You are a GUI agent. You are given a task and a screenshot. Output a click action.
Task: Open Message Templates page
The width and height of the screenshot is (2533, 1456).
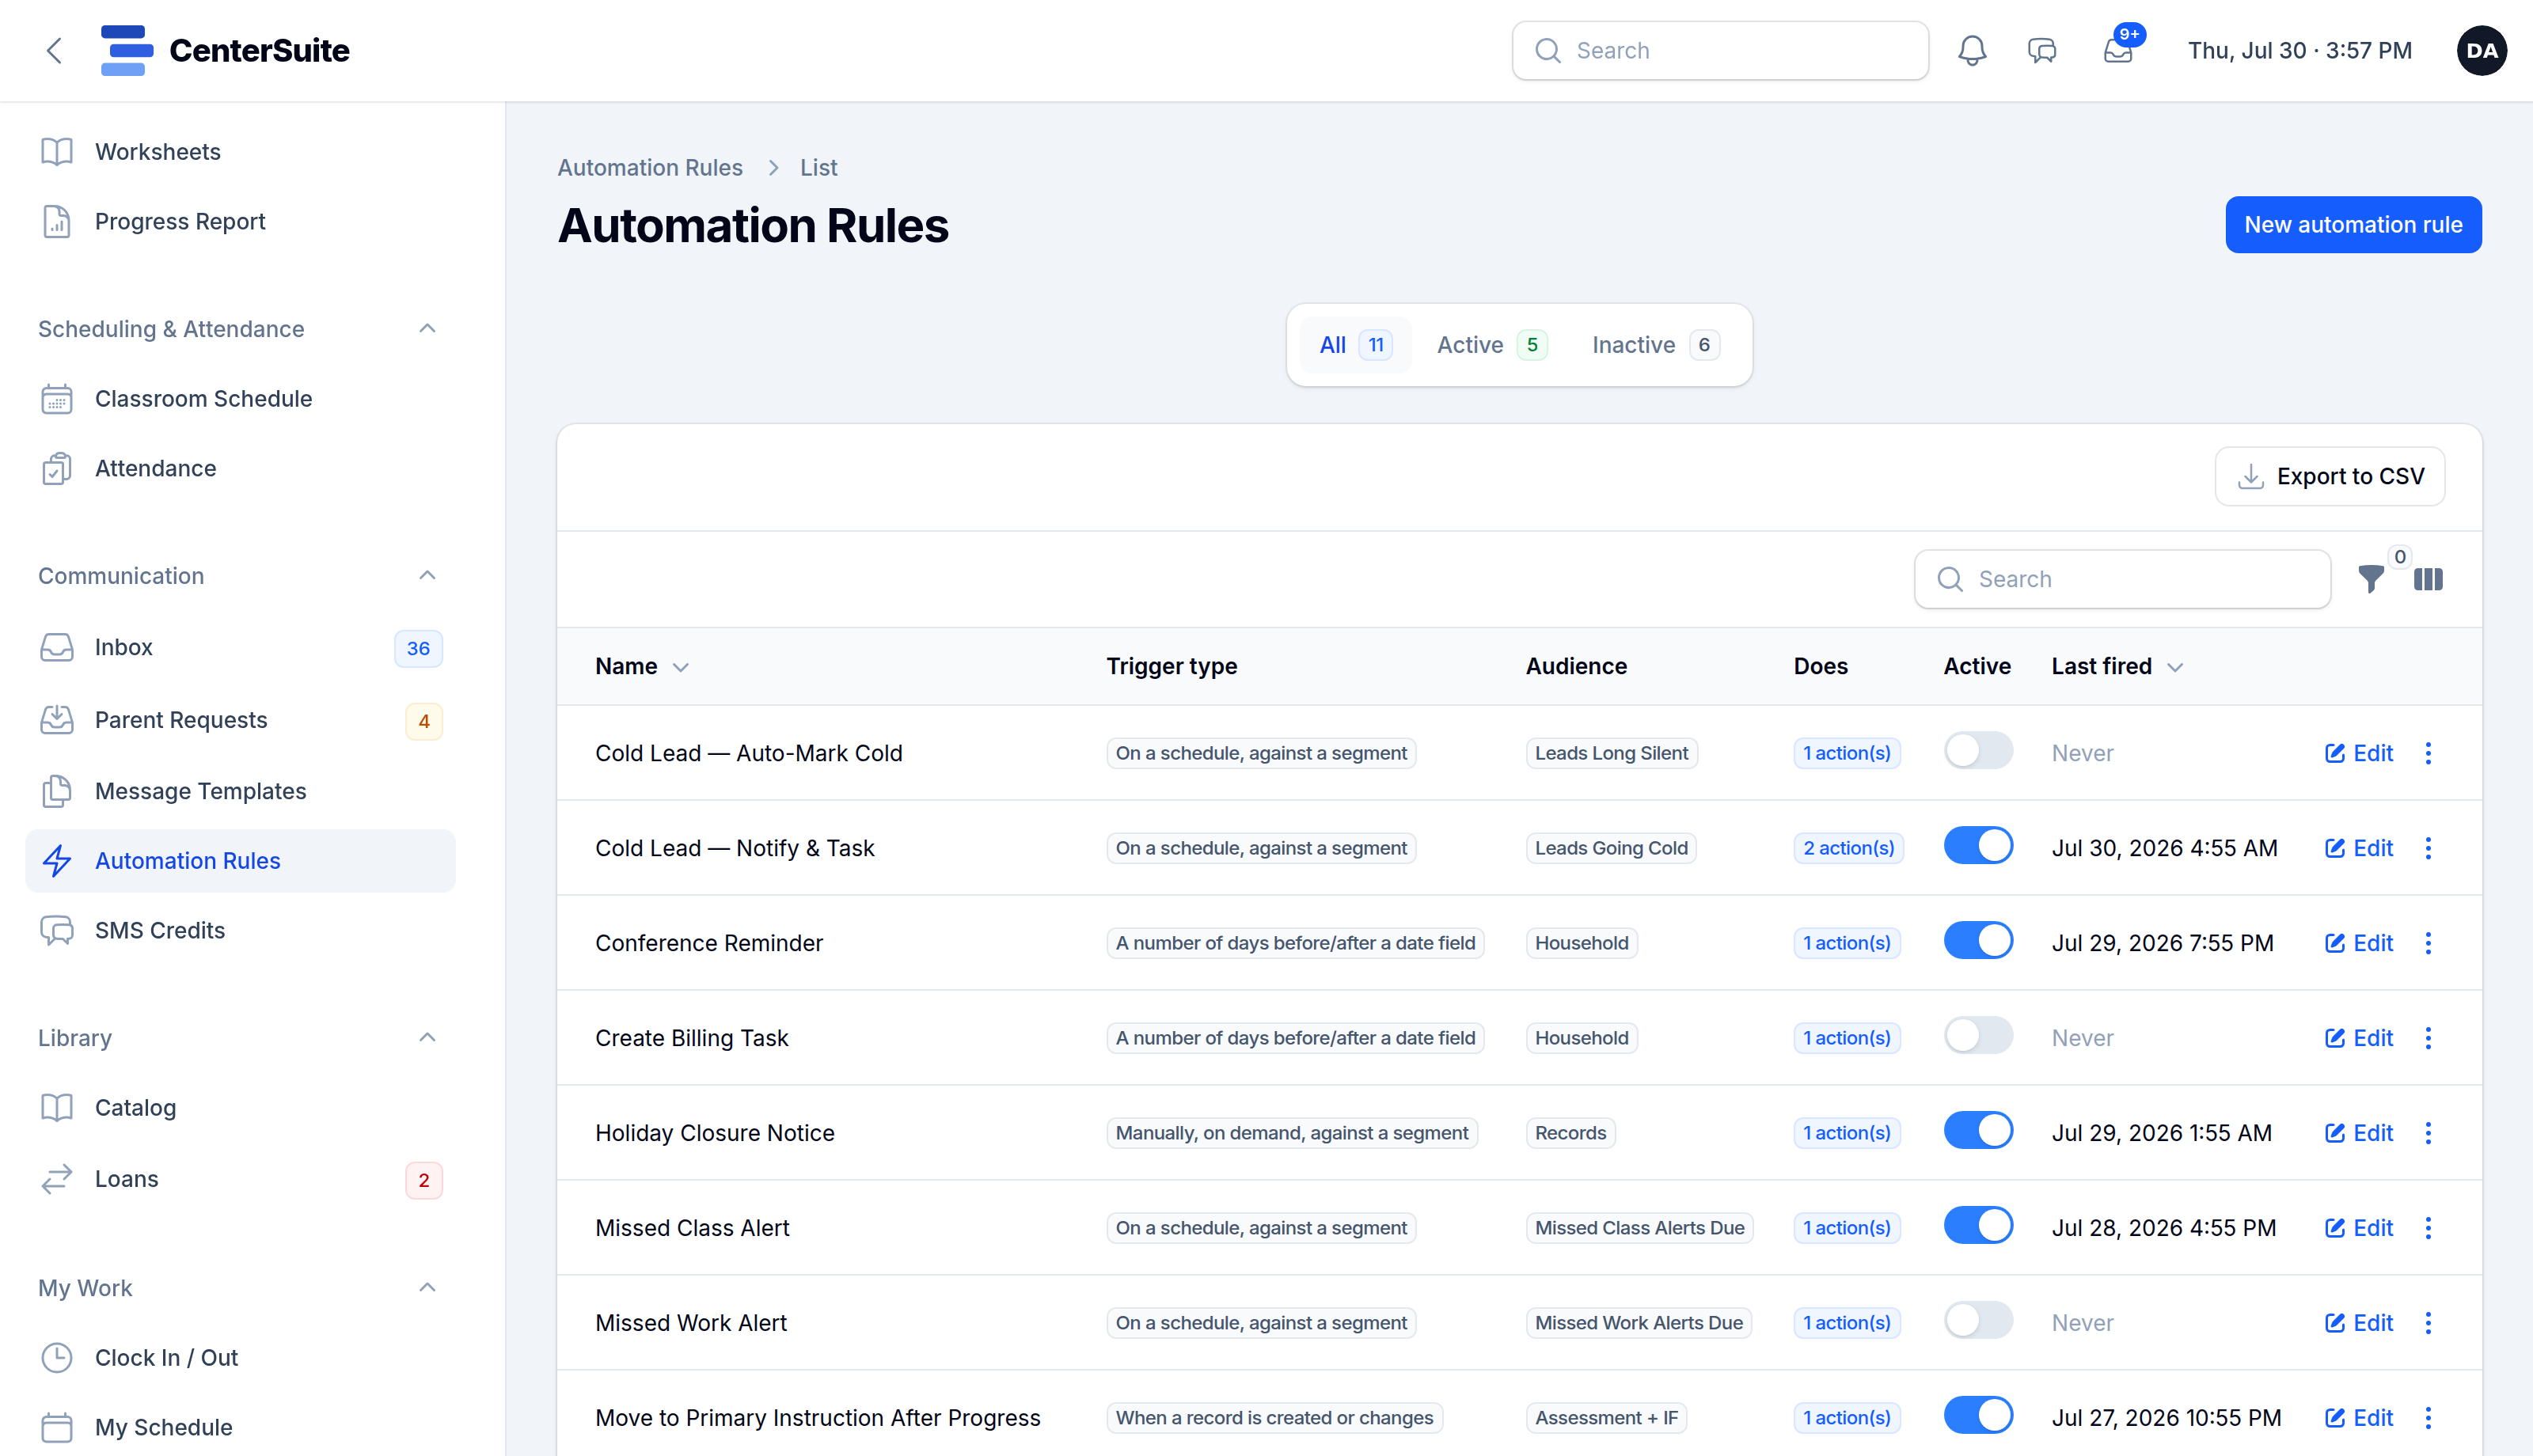pyautogui.click(x=240, y=791)
